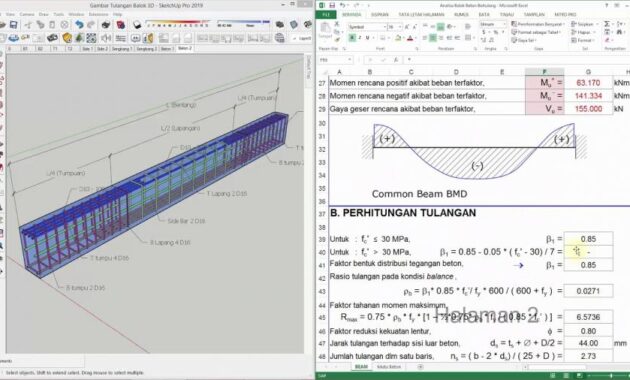Click the speaker-shaped icon in SketchUp toolbar
The image size is (630, 380).
[106, 38]
